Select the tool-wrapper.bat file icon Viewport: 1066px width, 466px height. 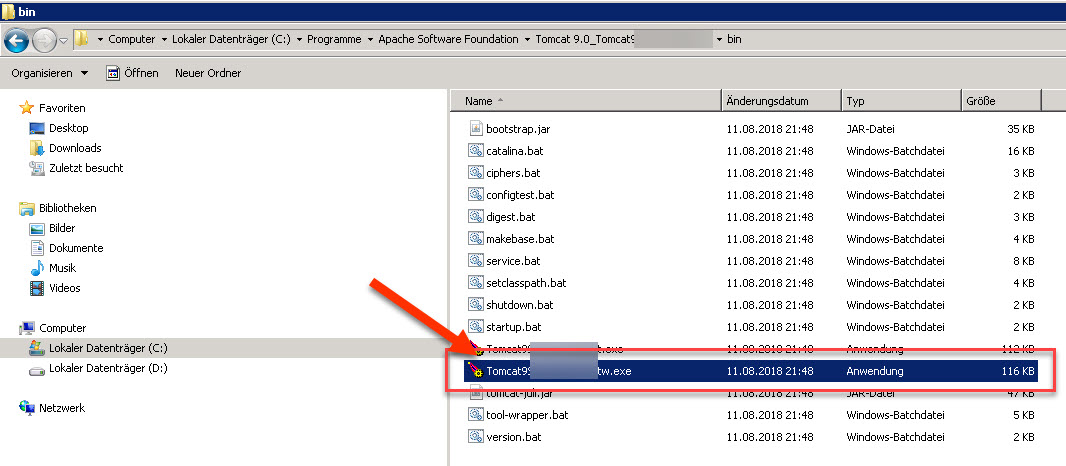tap(475, 414)
